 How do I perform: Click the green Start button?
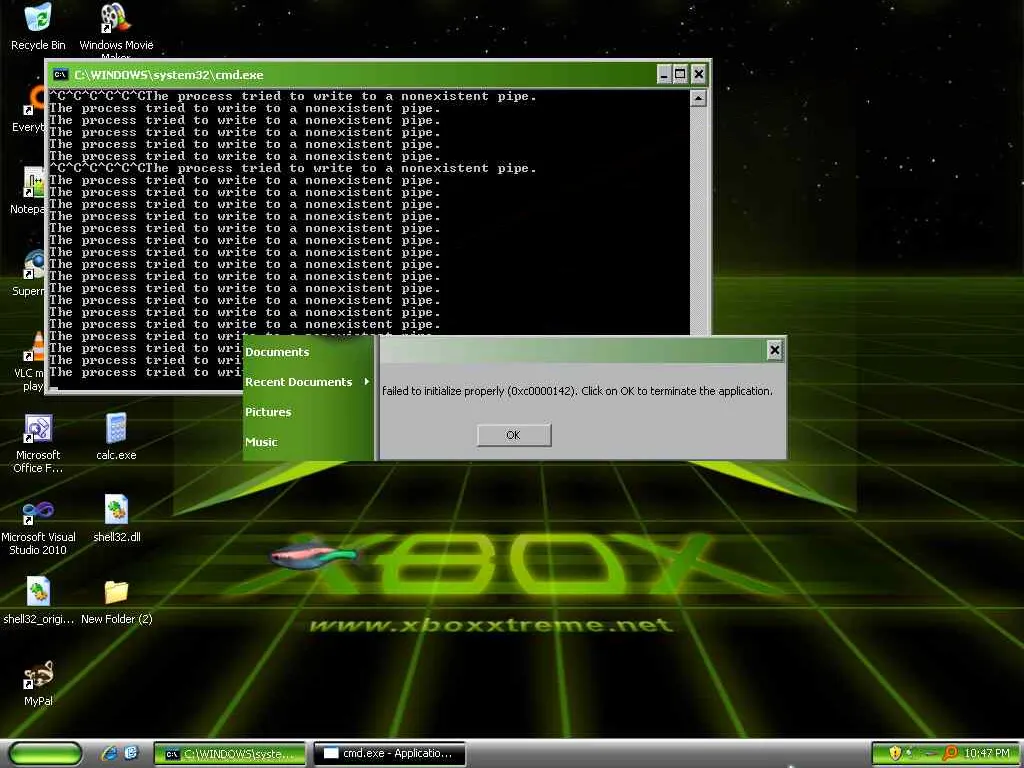pos(46,753)
